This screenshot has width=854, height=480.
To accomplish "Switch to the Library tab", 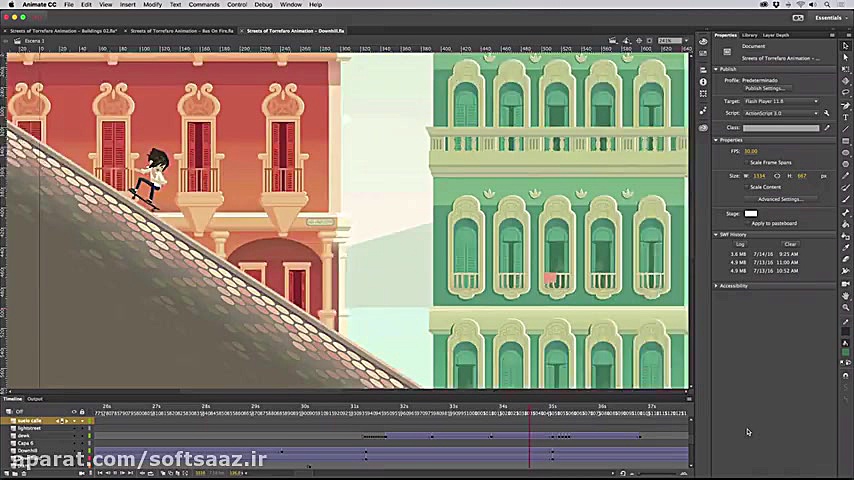I will pos(749,35).
